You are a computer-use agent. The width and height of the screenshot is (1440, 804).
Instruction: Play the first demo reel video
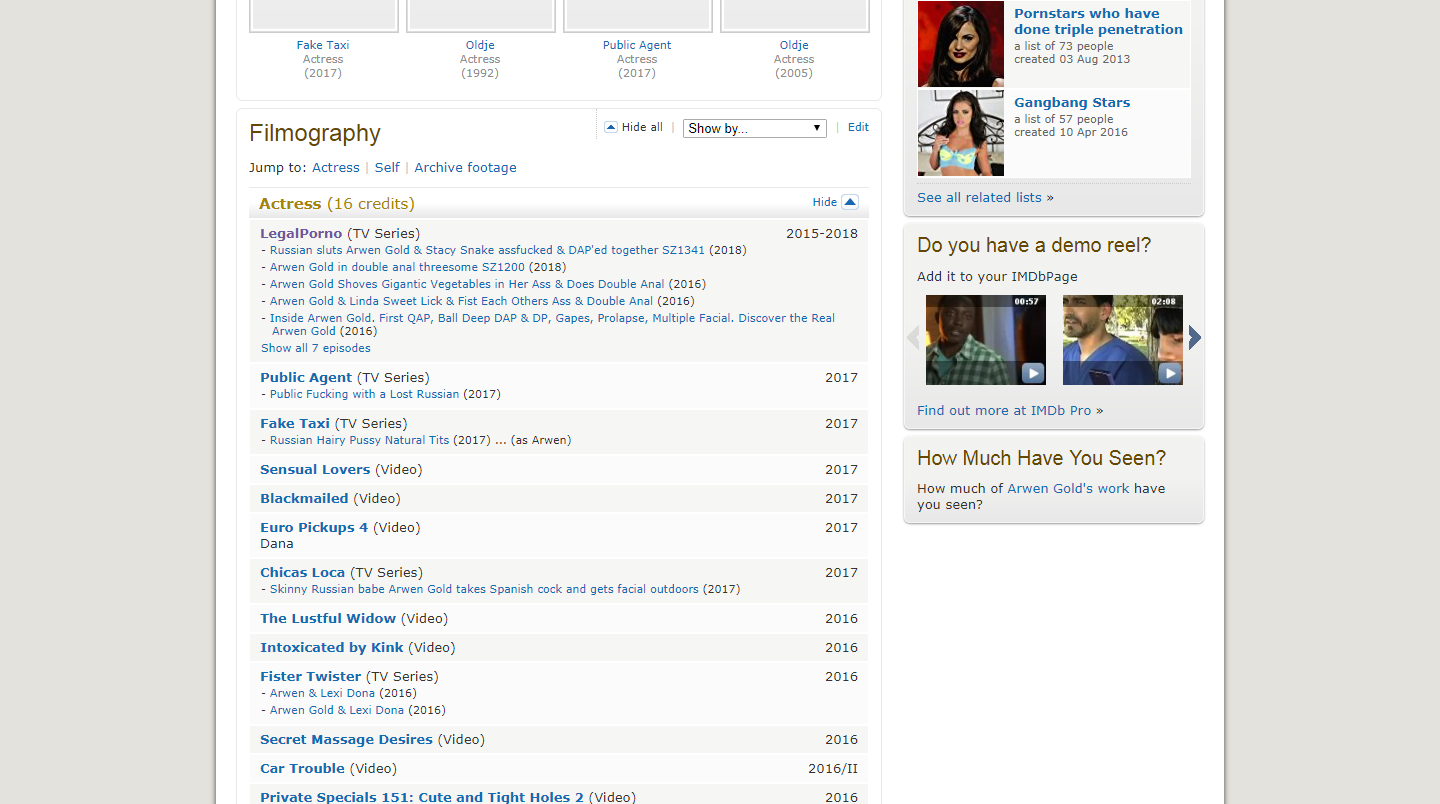[x=1032, y=373]
